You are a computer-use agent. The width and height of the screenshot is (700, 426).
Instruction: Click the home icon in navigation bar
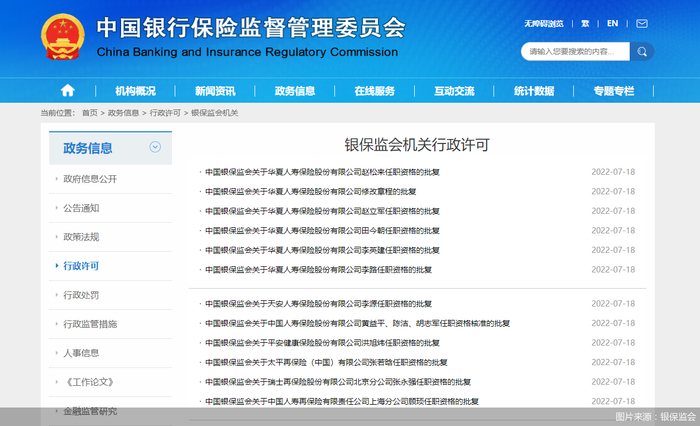[67, 90]
